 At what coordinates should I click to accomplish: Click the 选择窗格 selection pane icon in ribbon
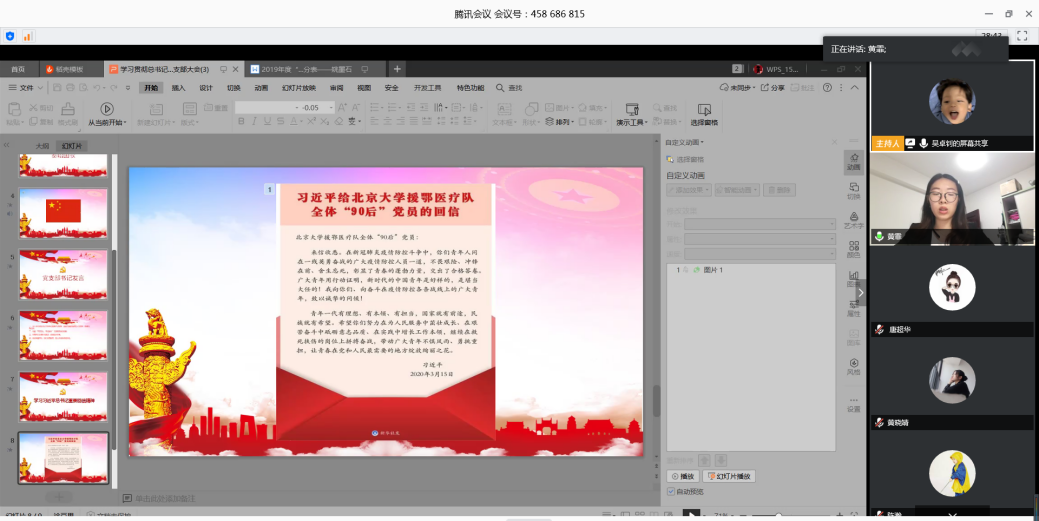click(704, 109)
